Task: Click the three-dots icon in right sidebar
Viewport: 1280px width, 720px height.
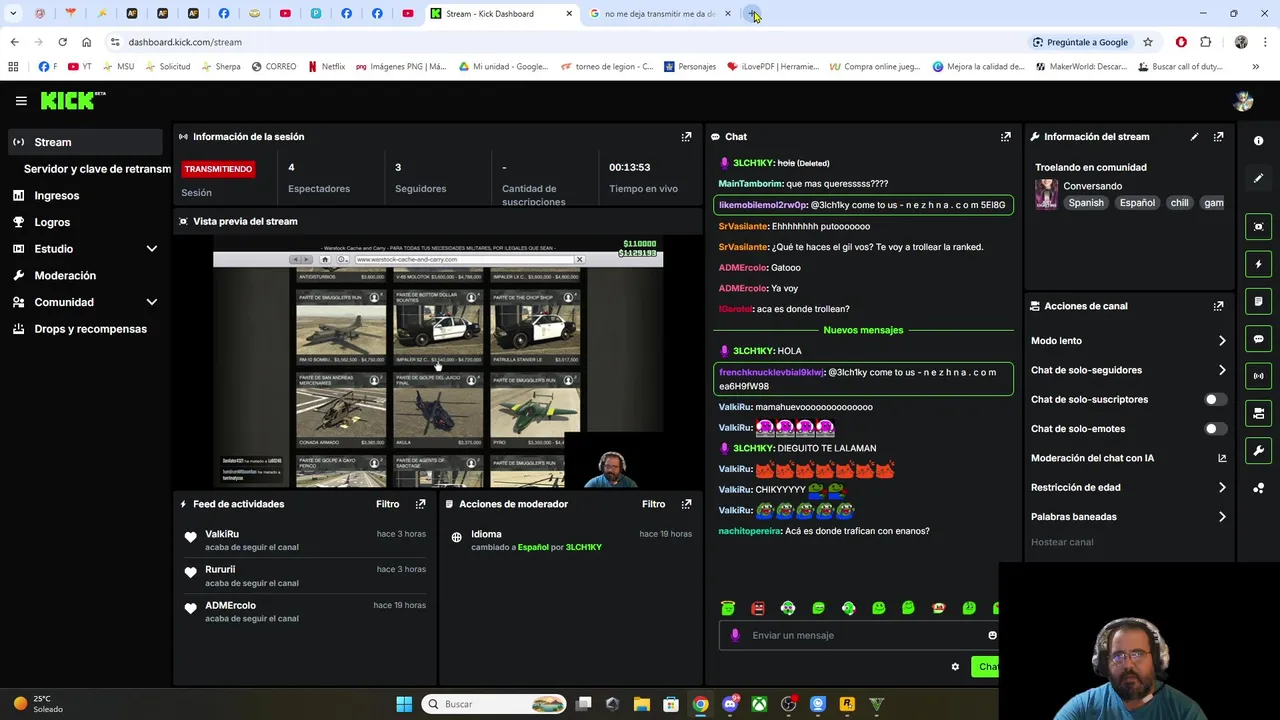Action: click(1258, 488)
